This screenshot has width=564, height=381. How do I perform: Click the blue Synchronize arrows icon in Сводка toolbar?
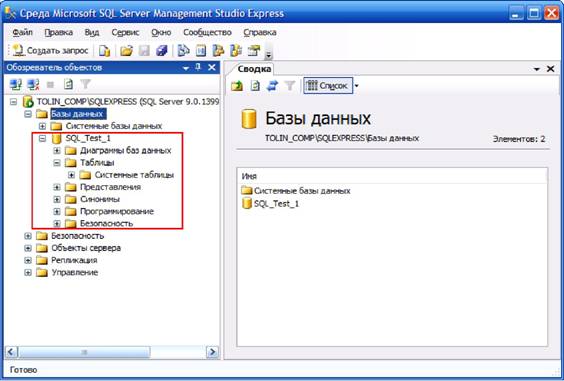tap(272, 86)
